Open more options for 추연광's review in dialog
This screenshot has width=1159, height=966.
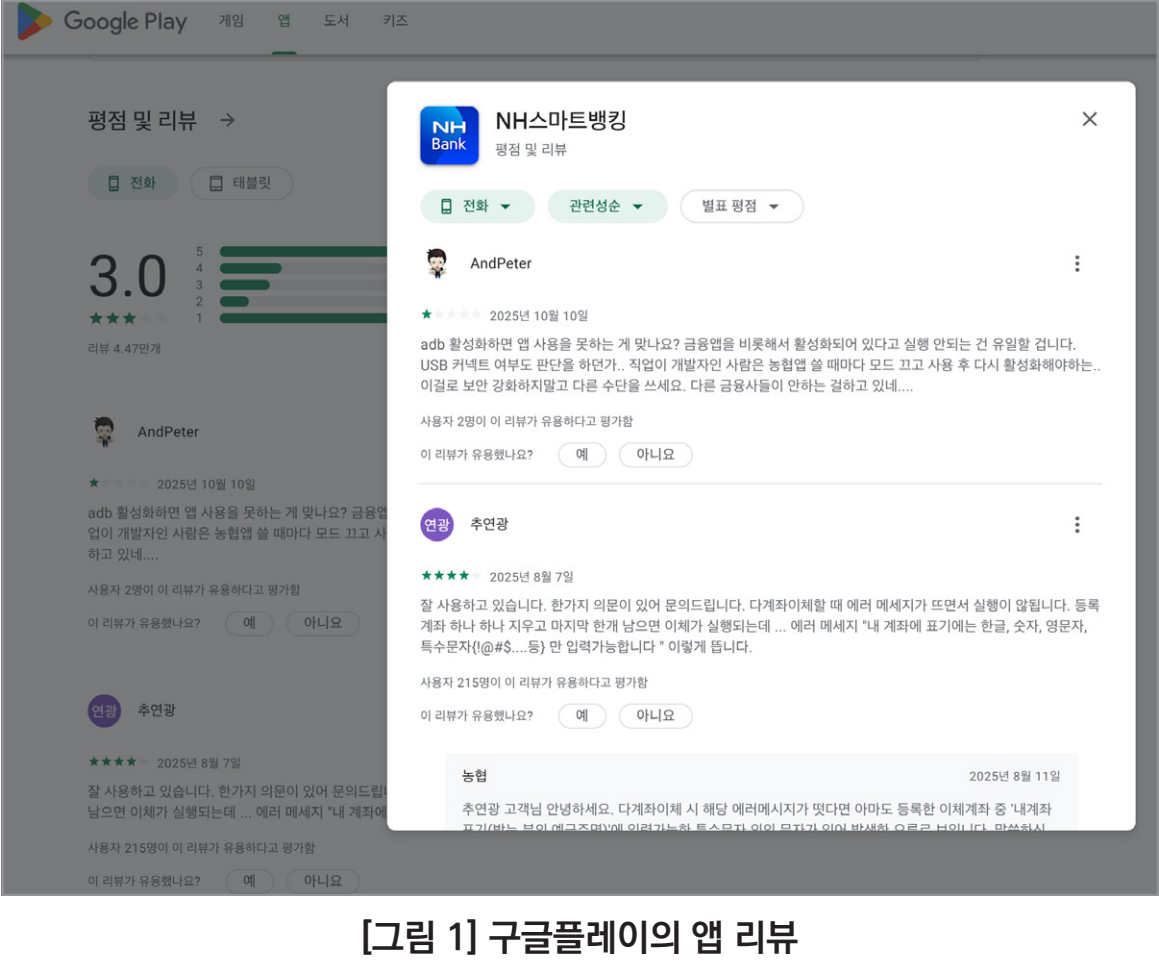[x=1077, y=525]
